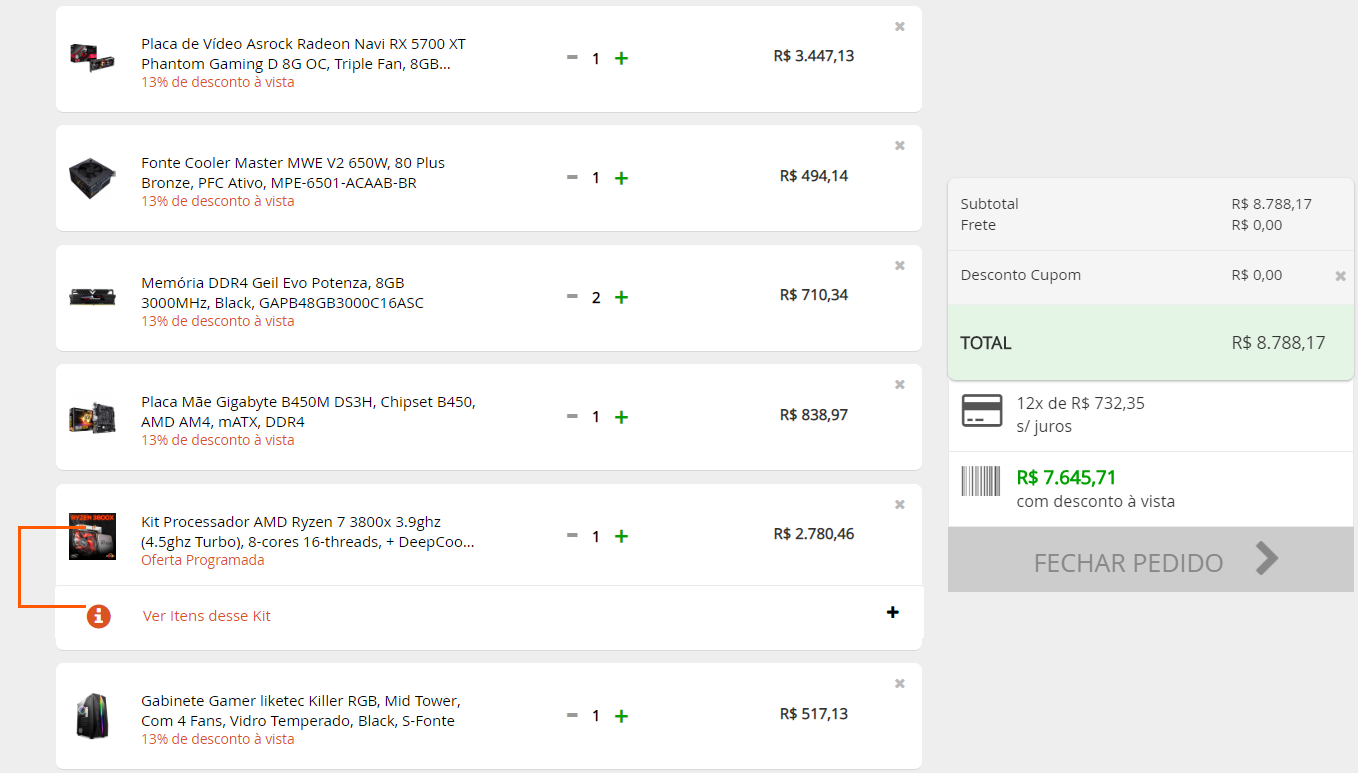Open the Geil Evo Potenza memory thumbnail
The width and height of the screenshot is (1358, 773).
[x=92, y=297]
